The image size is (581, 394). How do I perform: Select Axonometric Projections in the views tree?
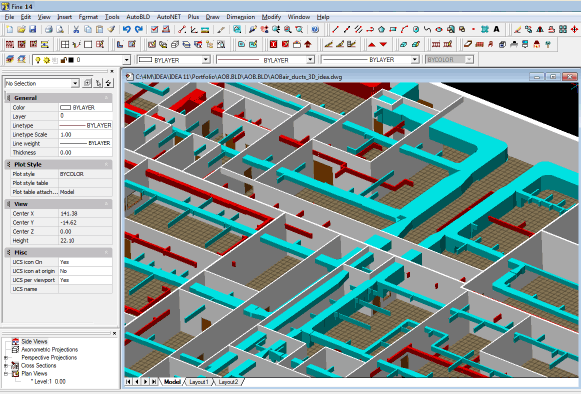(x=49, y=350)
